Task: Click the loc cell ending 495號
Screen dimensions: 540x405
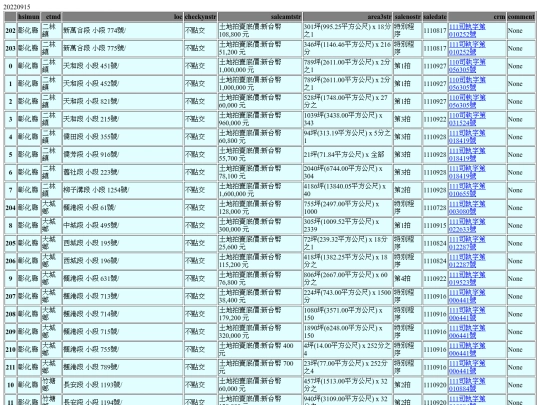Action: (x=123, y=226)
